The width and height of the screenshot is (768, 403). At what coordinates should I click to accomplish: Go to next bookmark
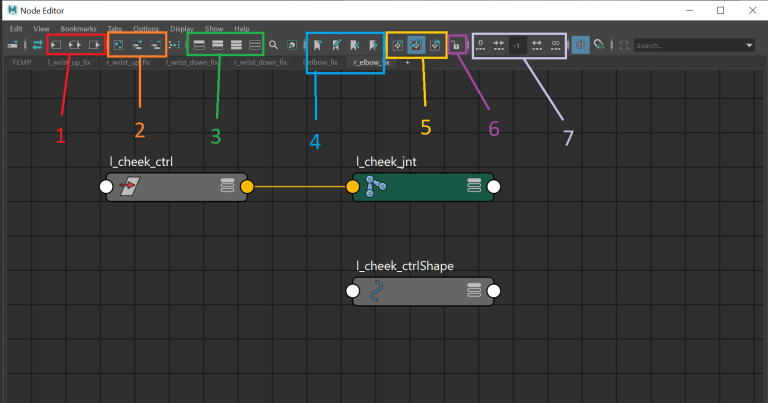coord(373,45)
